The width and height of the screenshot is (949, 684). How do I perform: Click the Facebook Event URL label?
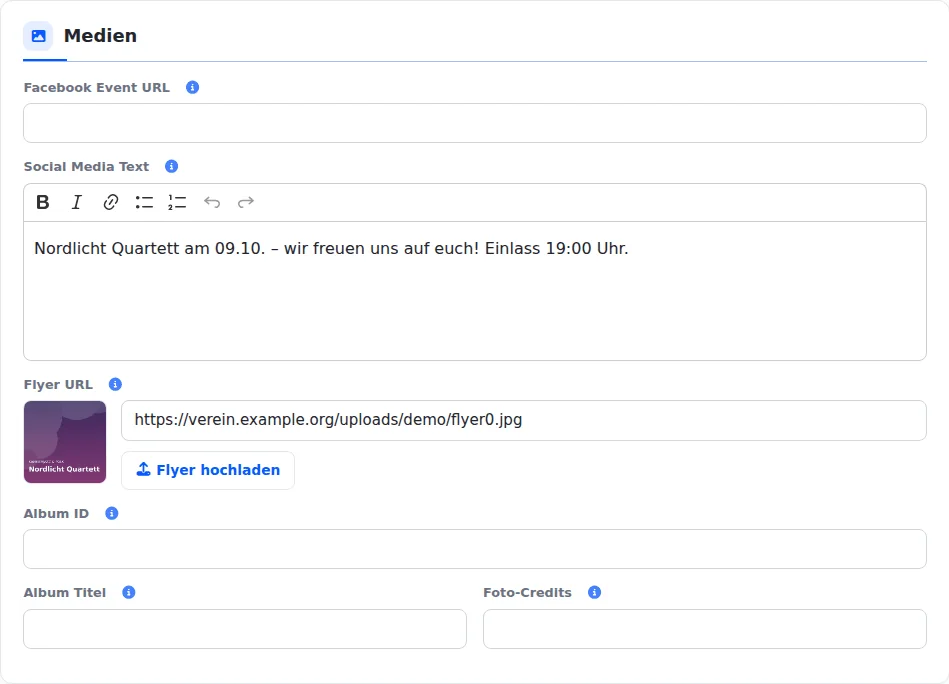coord(97,88)
